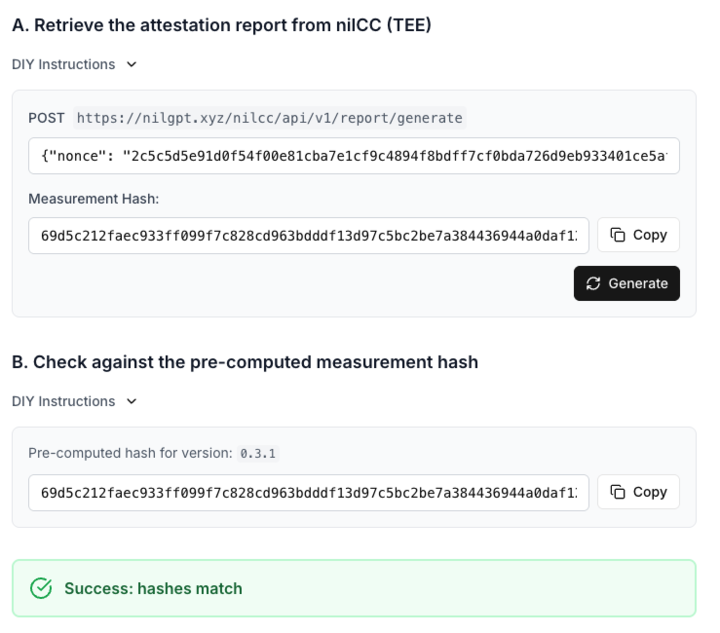Click the "Retrieve the attestation report" heading
Image resolution: width=720 pixels, height=633 pixels.
(222, 25)
